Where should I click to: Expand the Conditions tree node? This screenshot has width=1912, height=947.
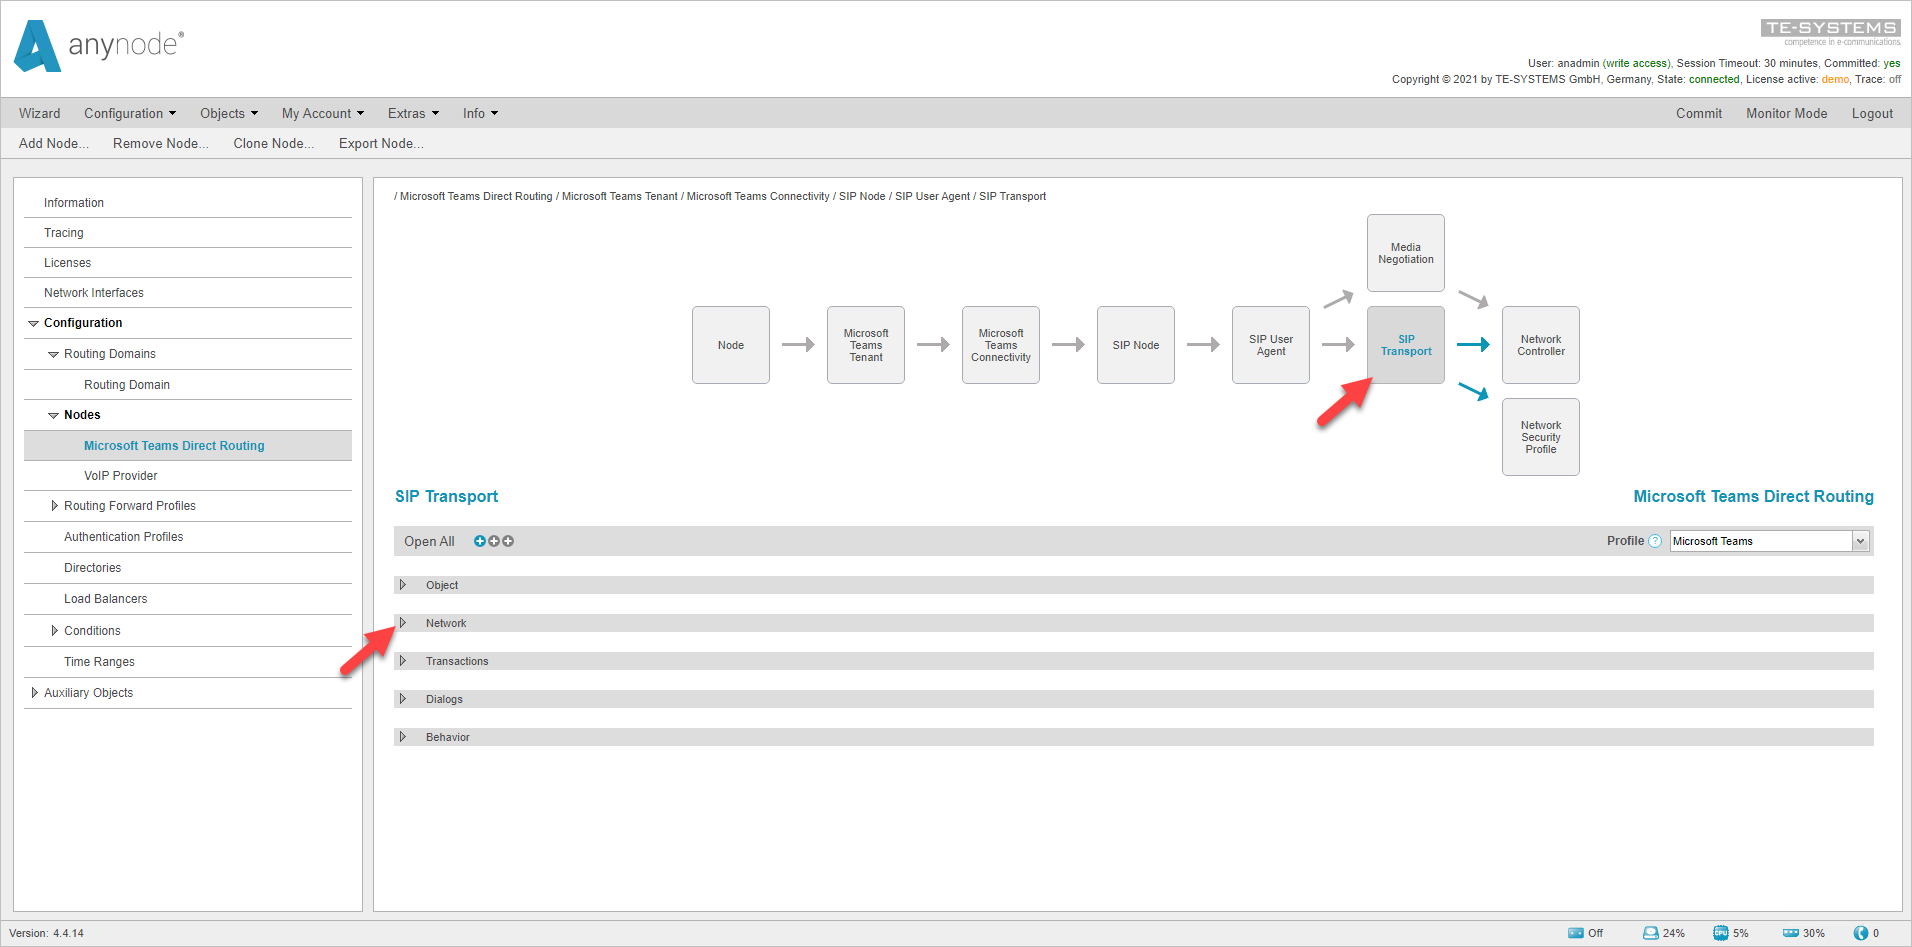click(54, 631)
